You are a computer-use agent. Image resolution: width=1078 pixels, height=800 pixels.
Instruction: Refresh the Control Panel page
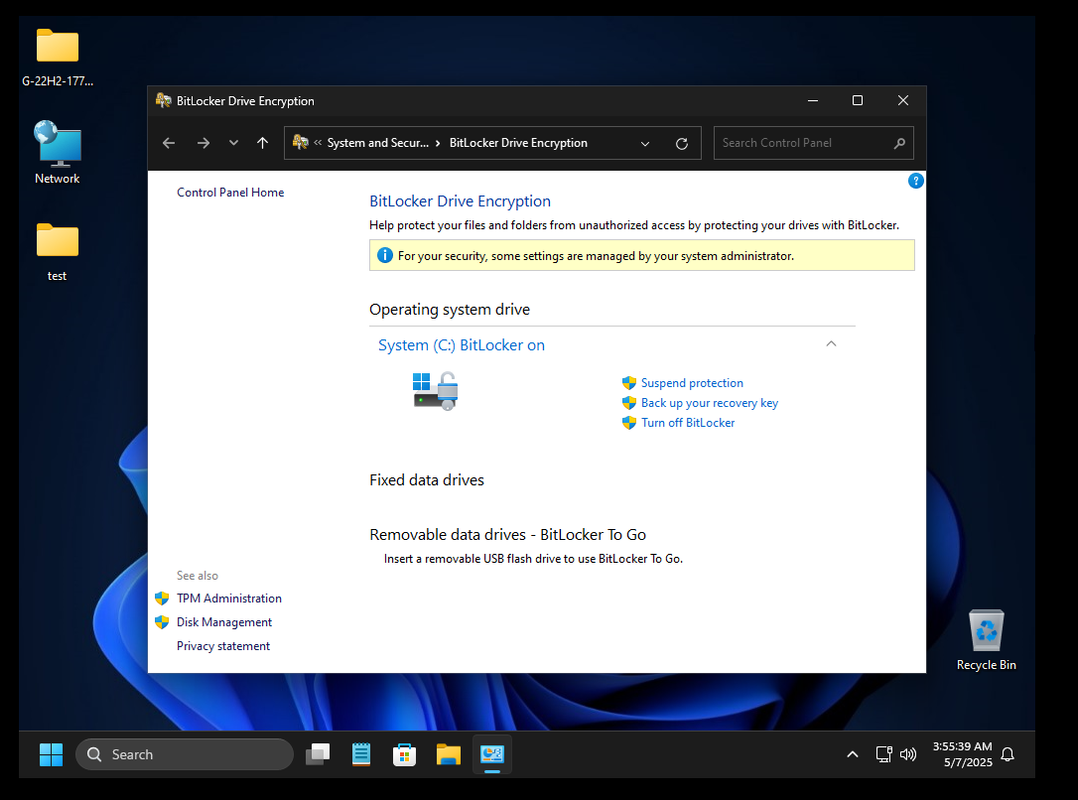pos(681,144)
